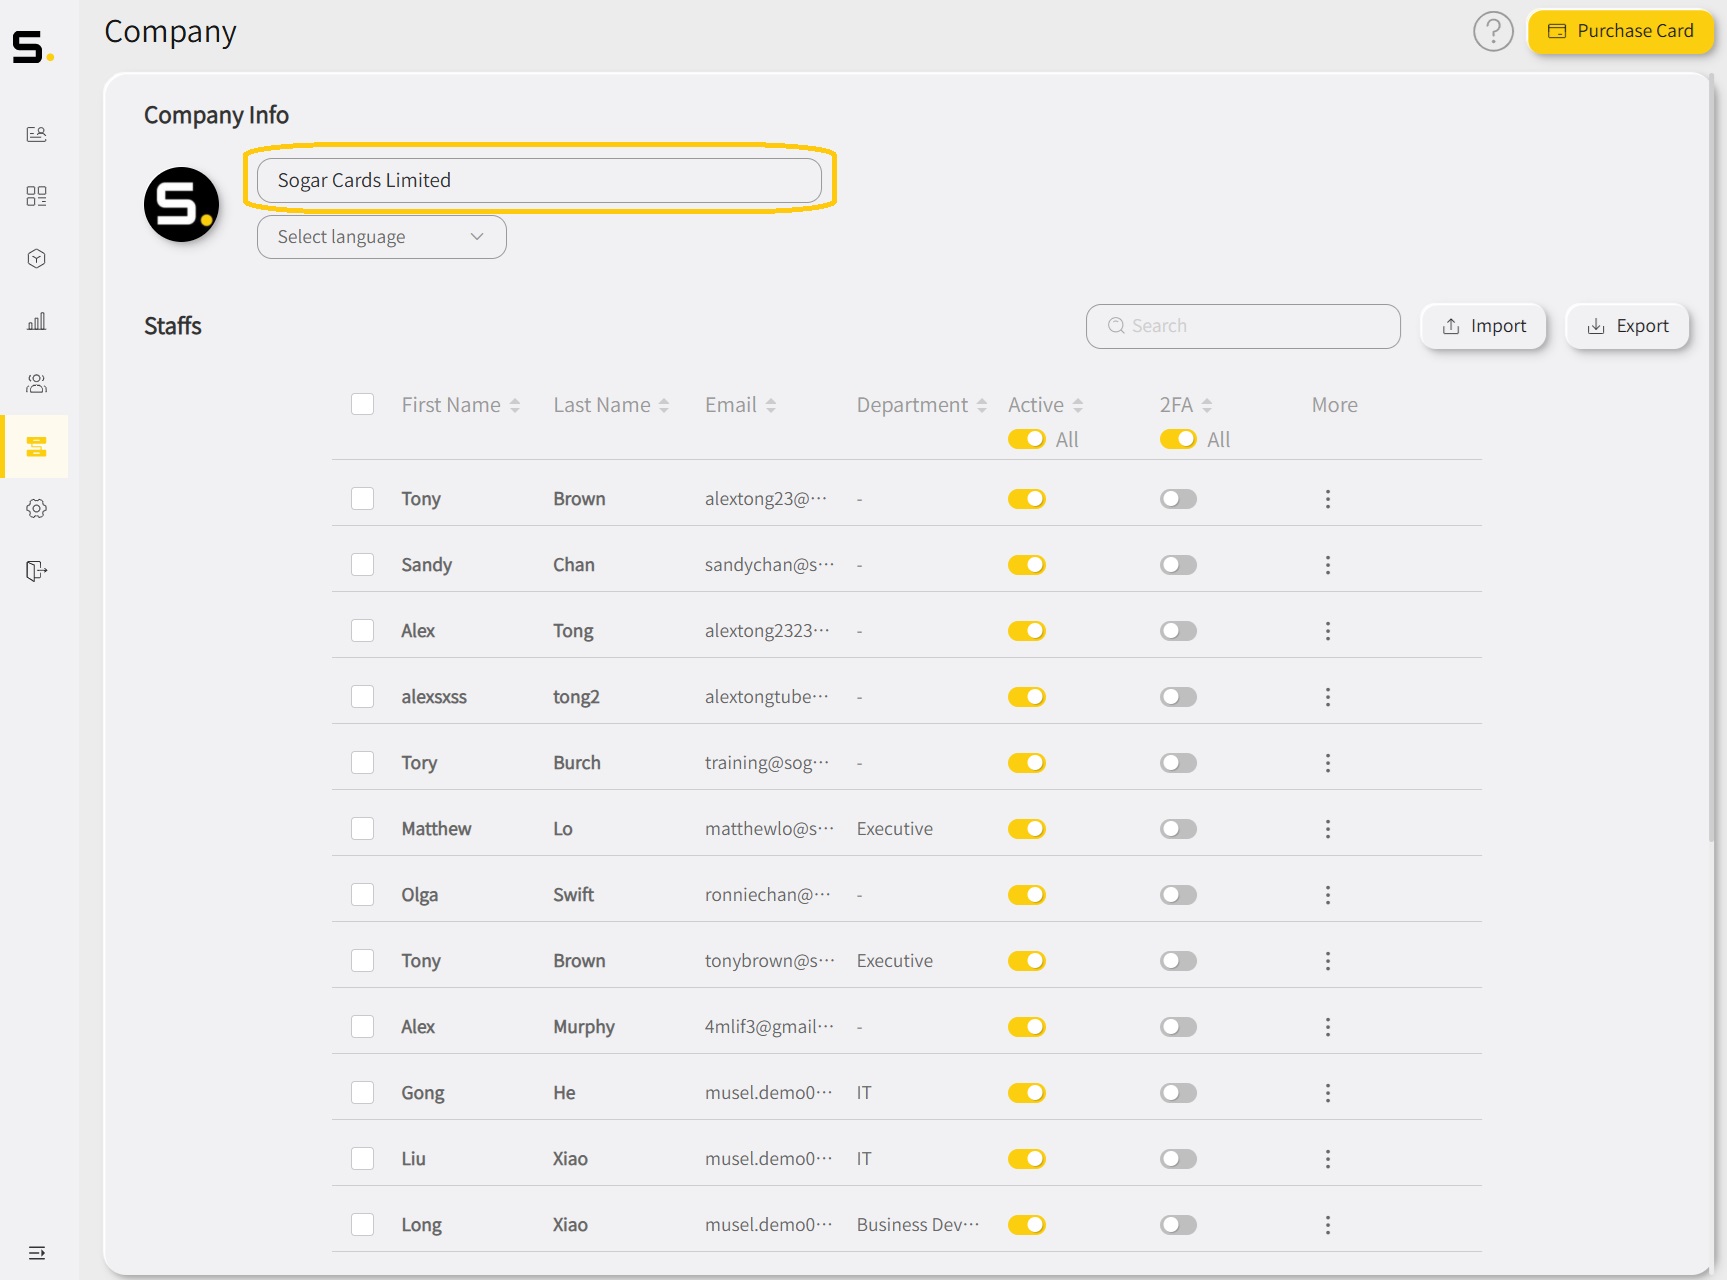Click the Export button
This screenshot has height=1280, width=1727.
1628,326
